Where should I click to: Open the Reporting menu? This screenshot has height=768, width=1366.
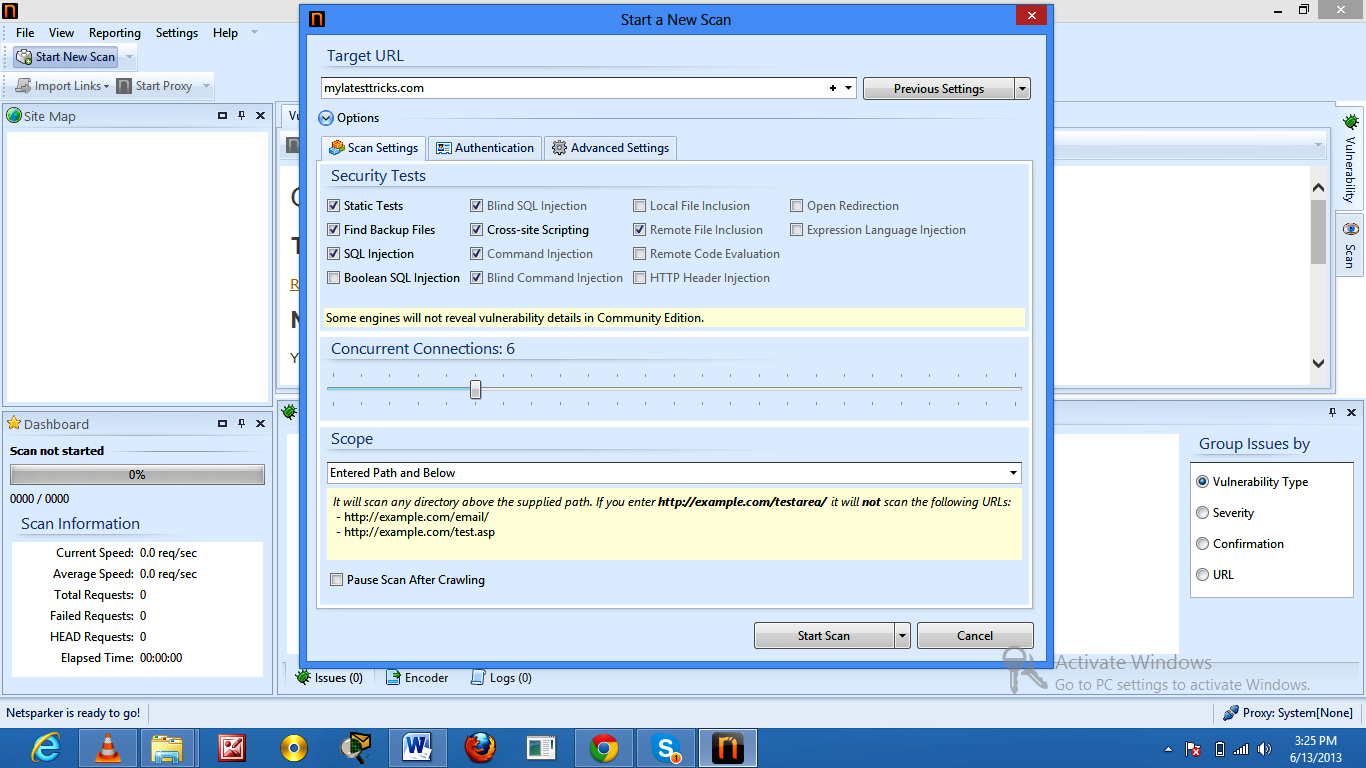115,33
